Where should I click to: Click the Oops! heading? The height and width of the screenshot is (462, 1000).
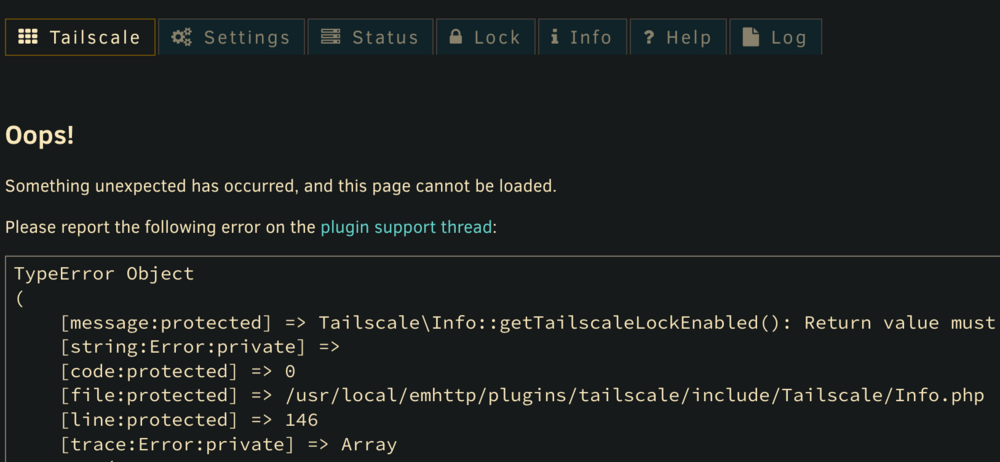click(x=40, y=136)
